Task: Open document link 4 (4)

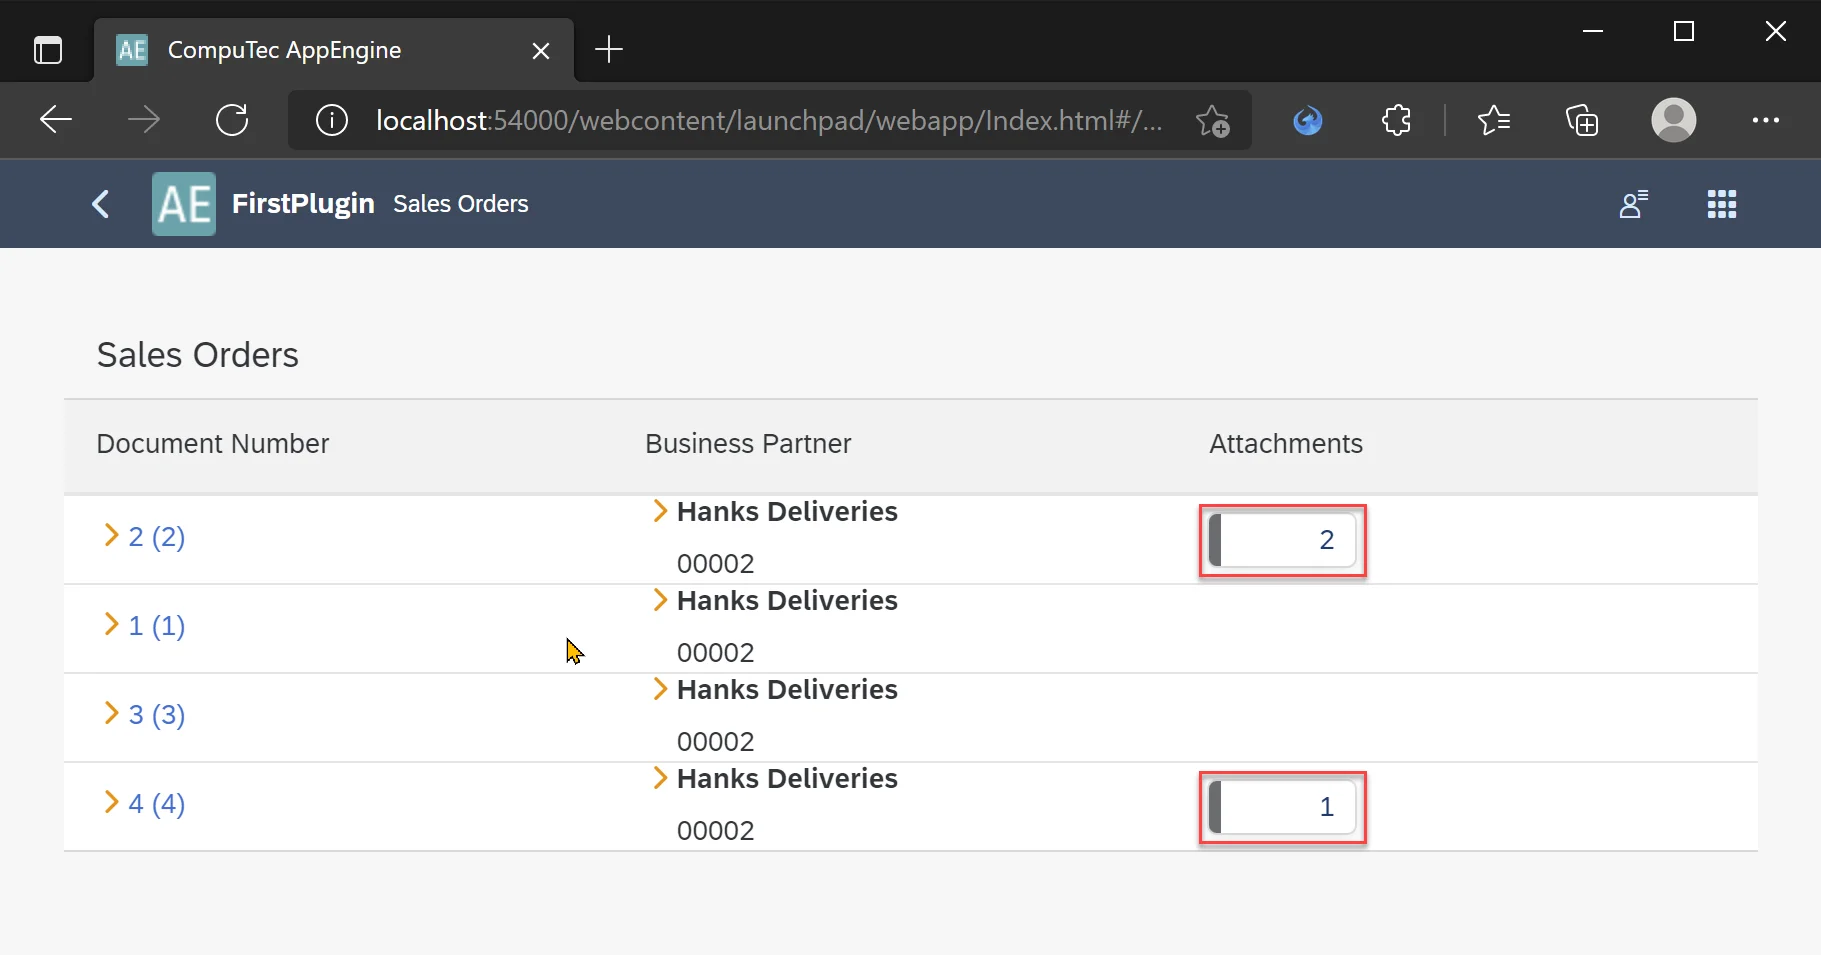Action: point(157,804)
